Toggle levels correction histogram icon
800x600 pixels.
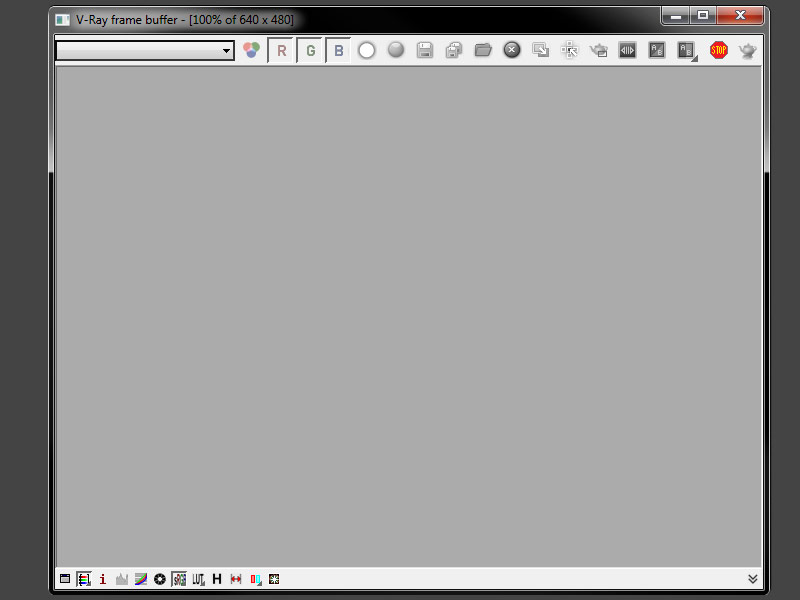(x=122, y=579)
